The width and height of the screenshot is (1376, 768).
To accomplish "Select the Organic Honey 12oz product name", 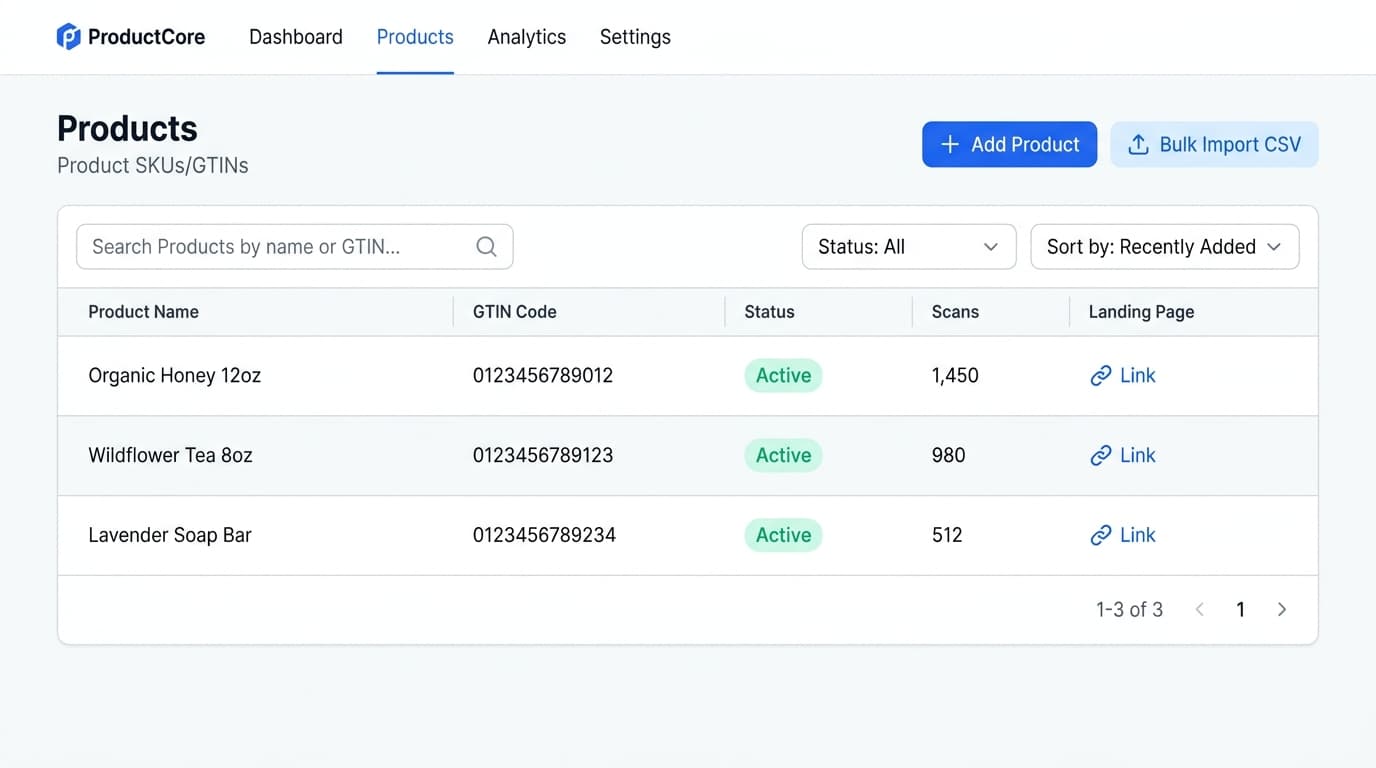I will click(175, 375).
